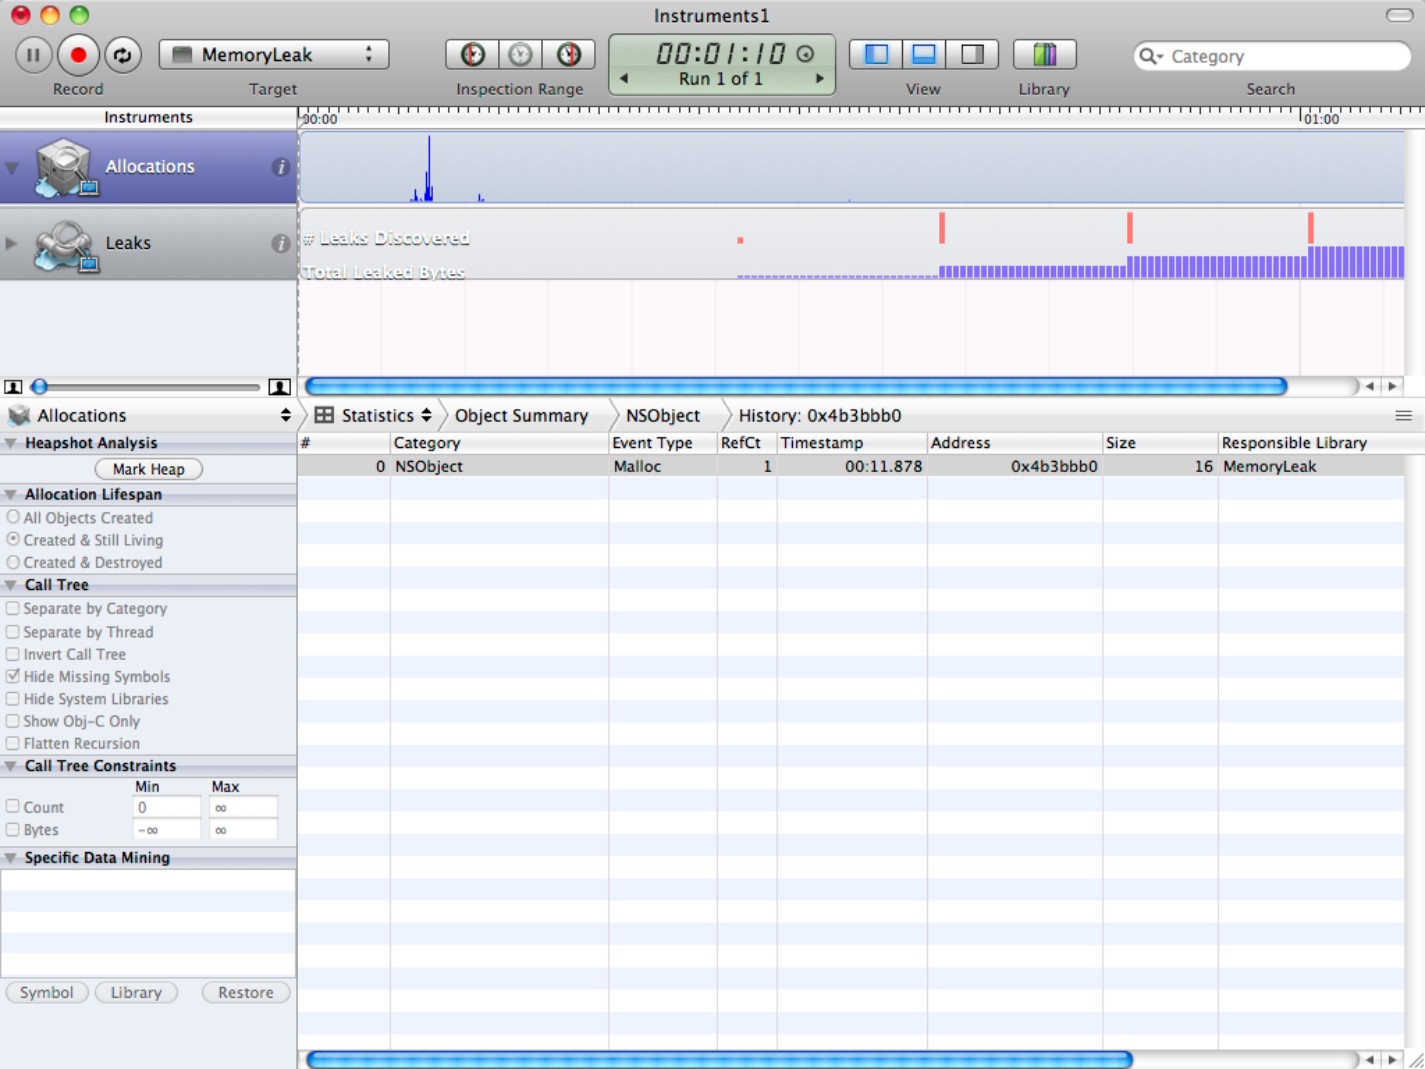The height and width of the screenshot is (1069, 1425).
Task: Open search filter magnifier dropdown
Action: [x=1151, y=56]
